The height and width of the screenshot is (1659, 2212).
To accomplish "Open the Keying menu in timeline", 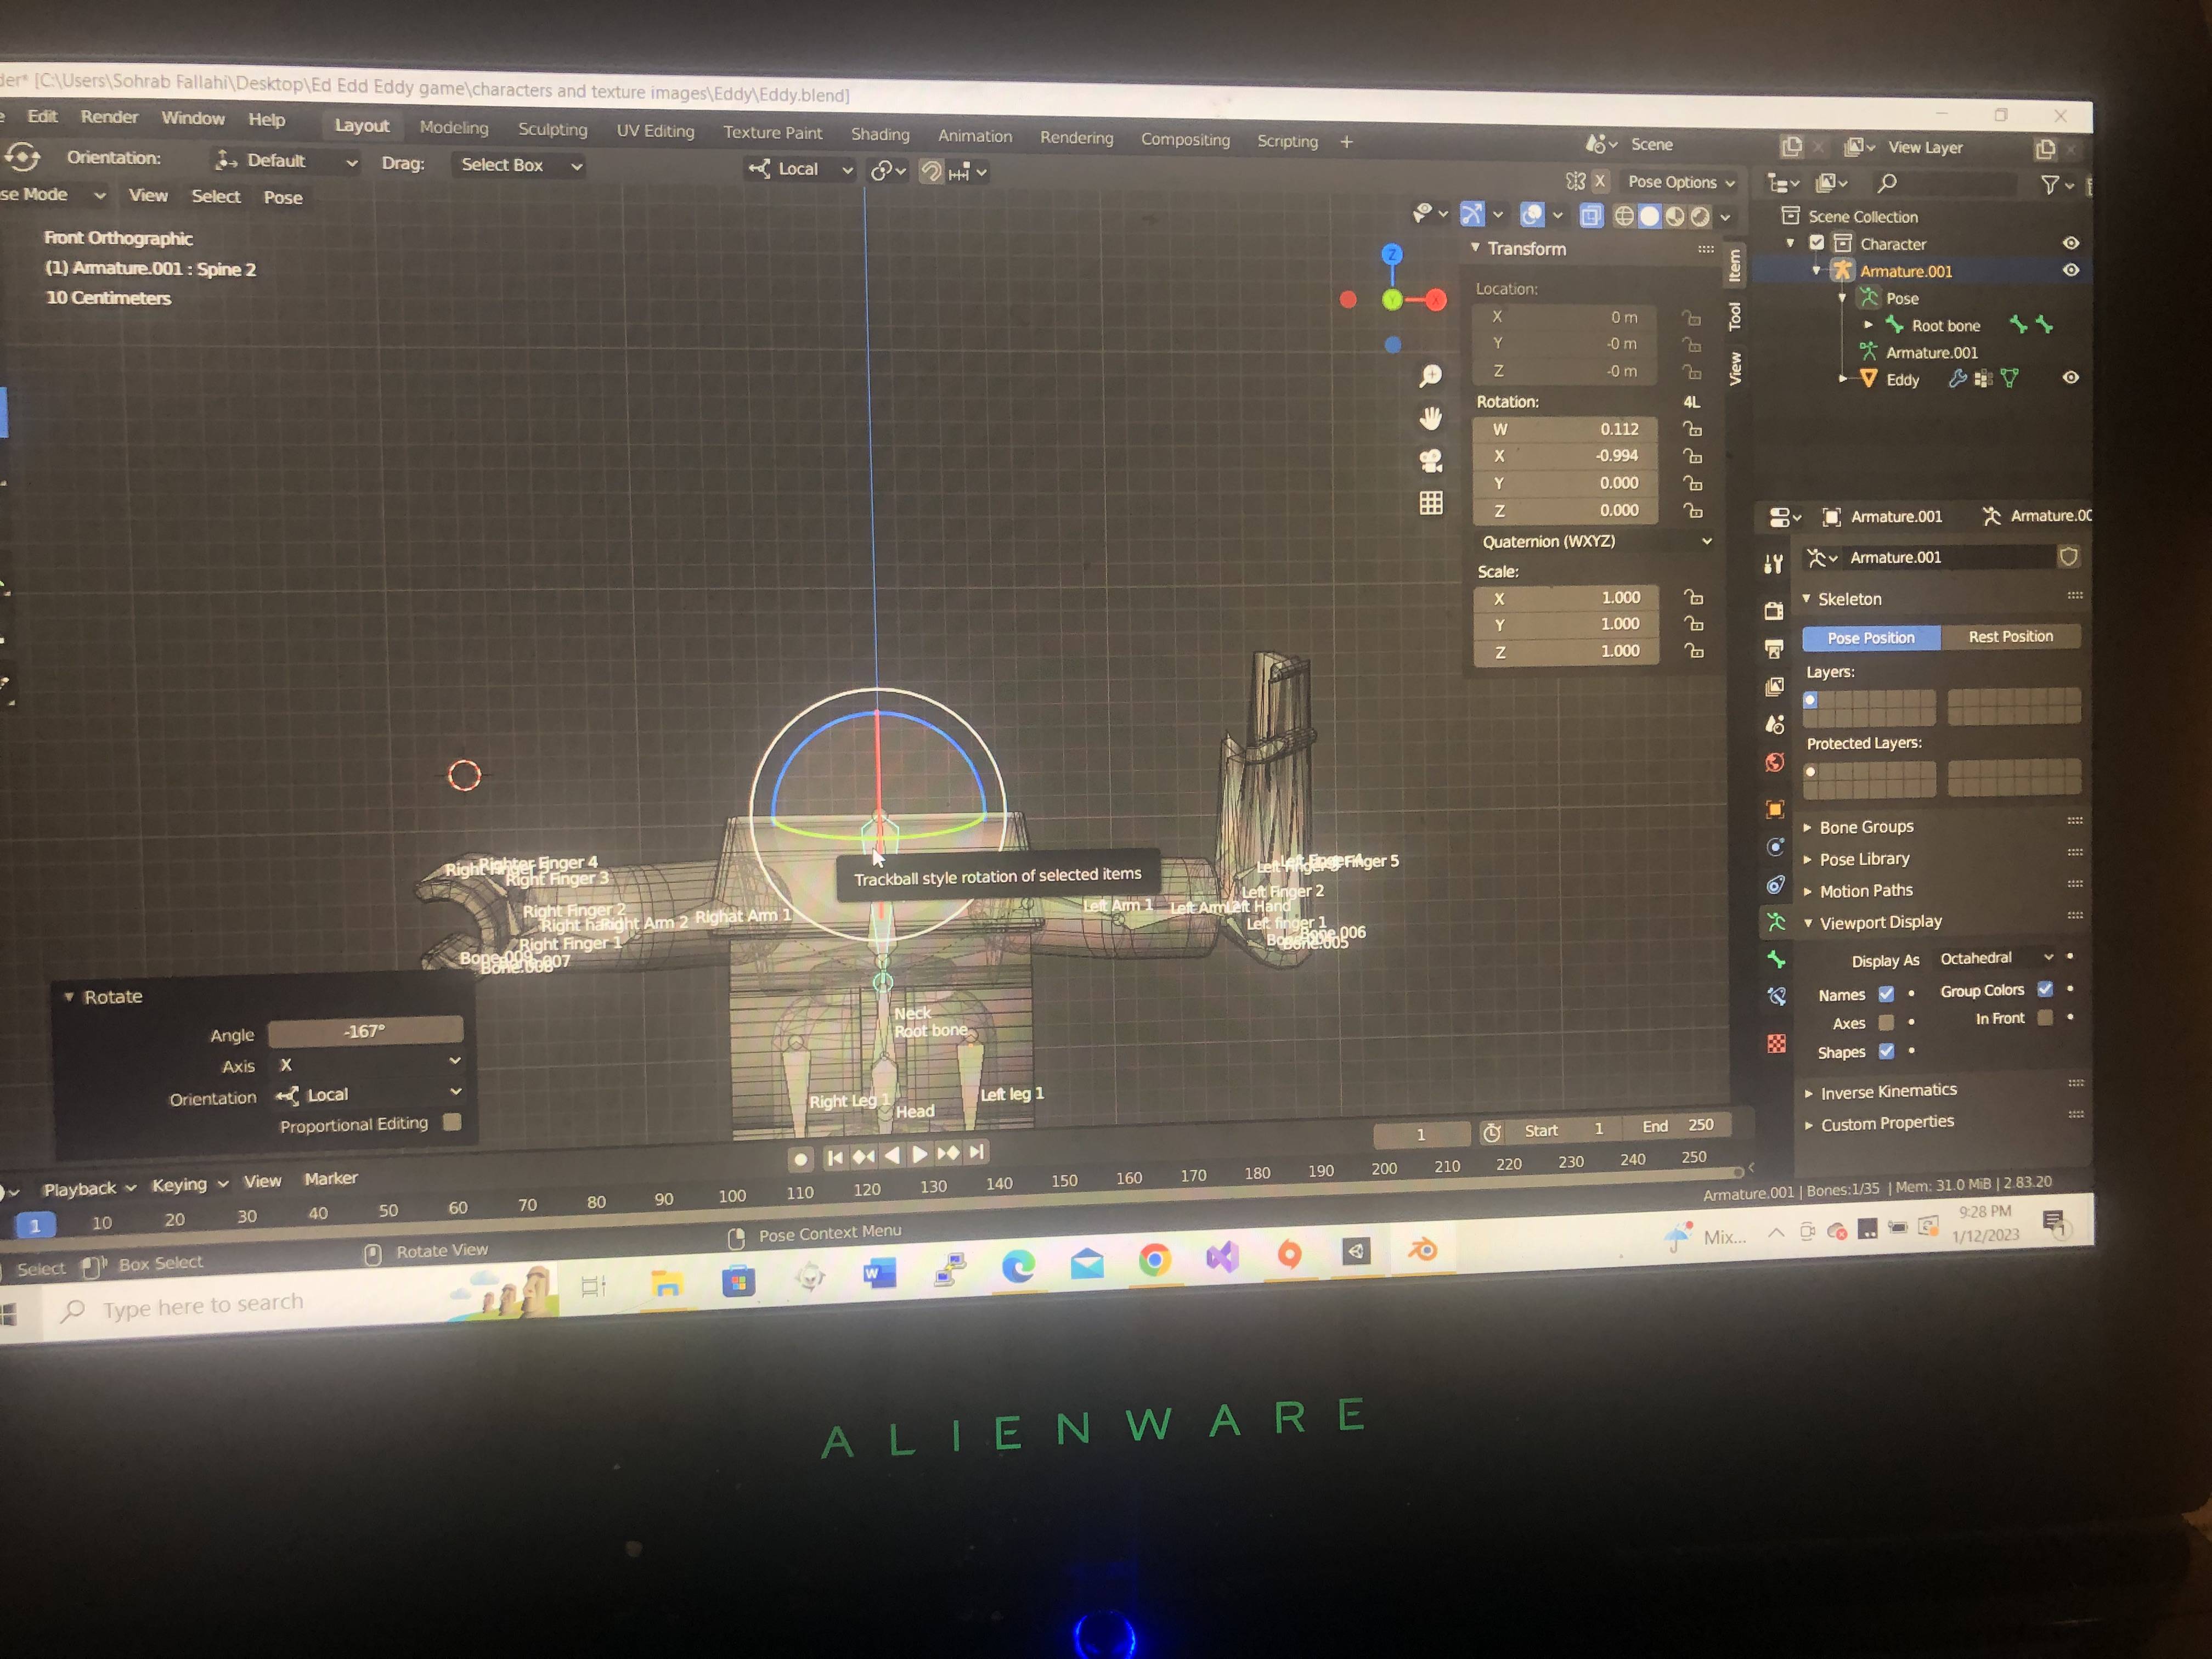I will pyautogui.click(x=189, y=1184).
